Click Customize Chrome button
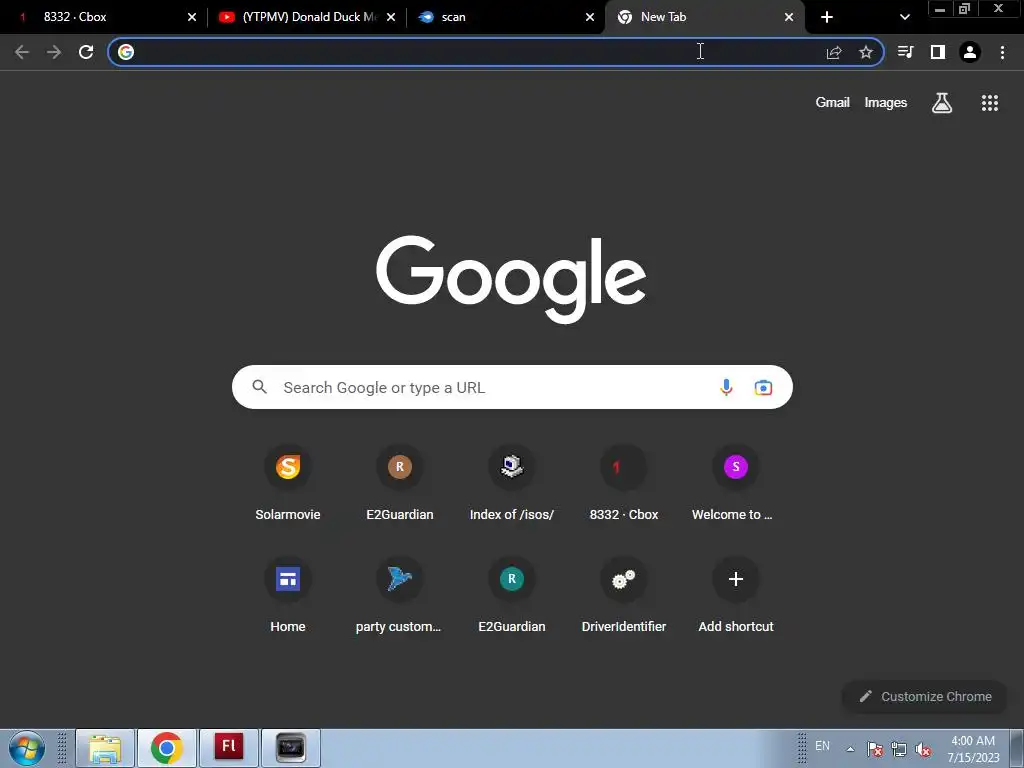1024x768 pixels. (925, 696)
